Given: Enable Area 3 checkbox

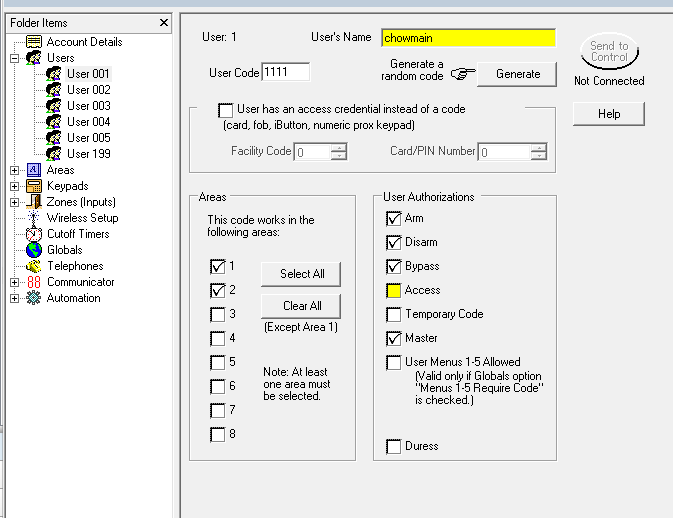Looking at the screenshot, I should [x=218, y=315].
